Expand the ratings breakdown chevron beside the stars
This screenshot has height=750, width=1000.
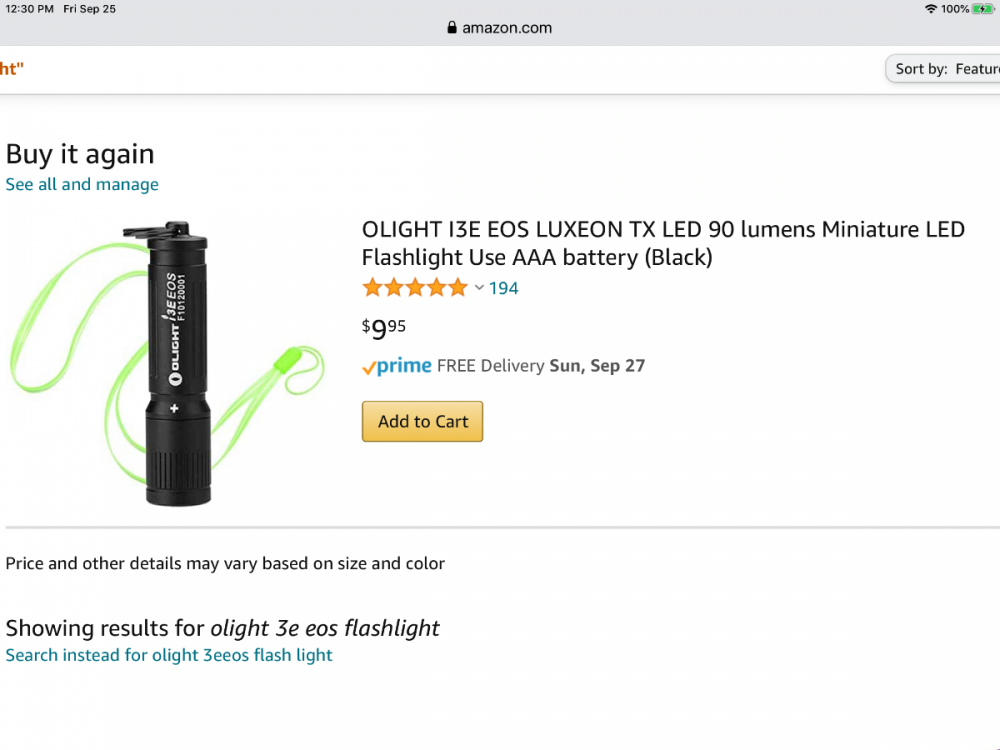[479, 288]
